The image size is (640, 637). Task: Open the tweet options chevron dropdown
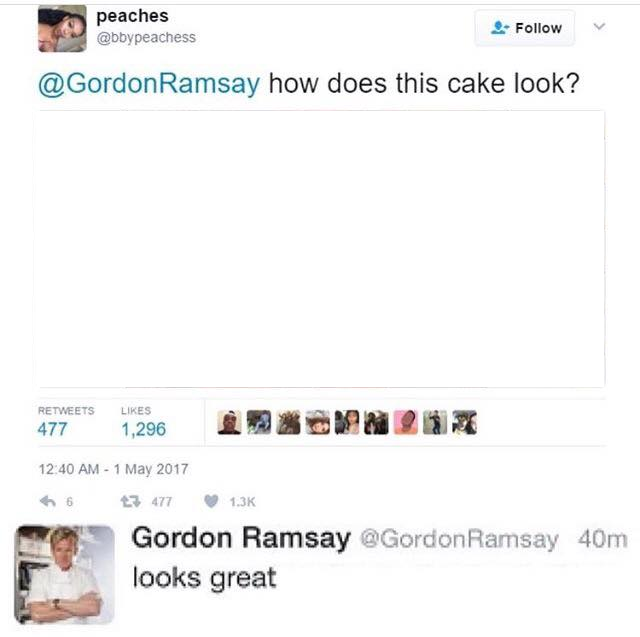pos(599,27)
